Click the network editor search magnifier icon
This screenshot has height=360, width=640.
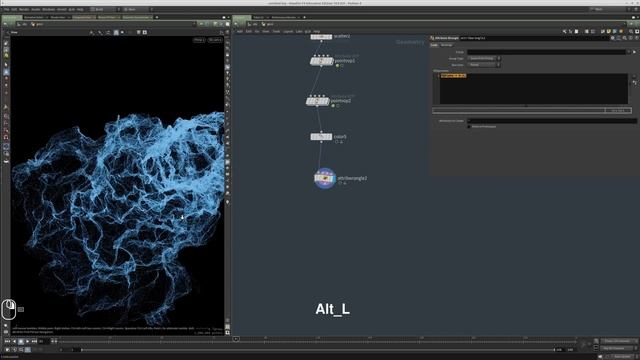click(631, 31)
